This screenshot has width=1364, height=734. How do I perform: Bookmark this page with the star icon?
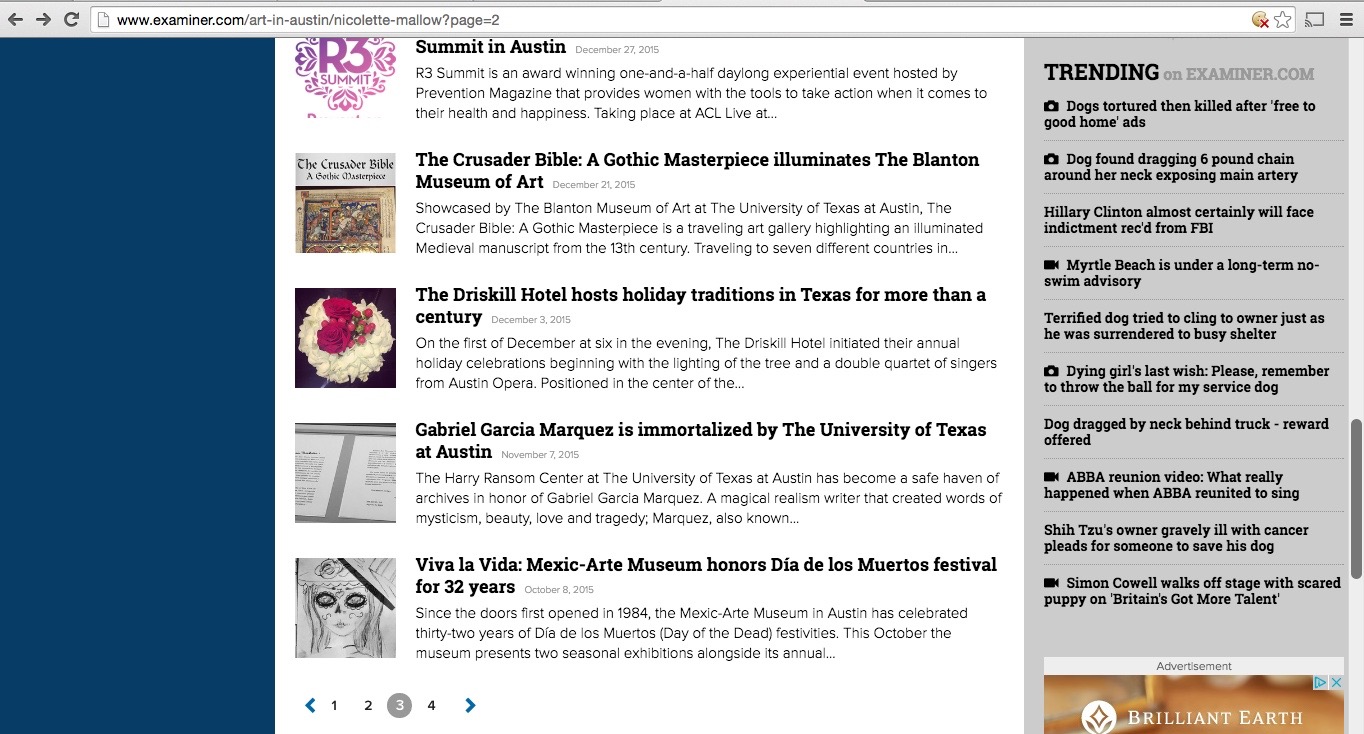(x=1283, y=19)
